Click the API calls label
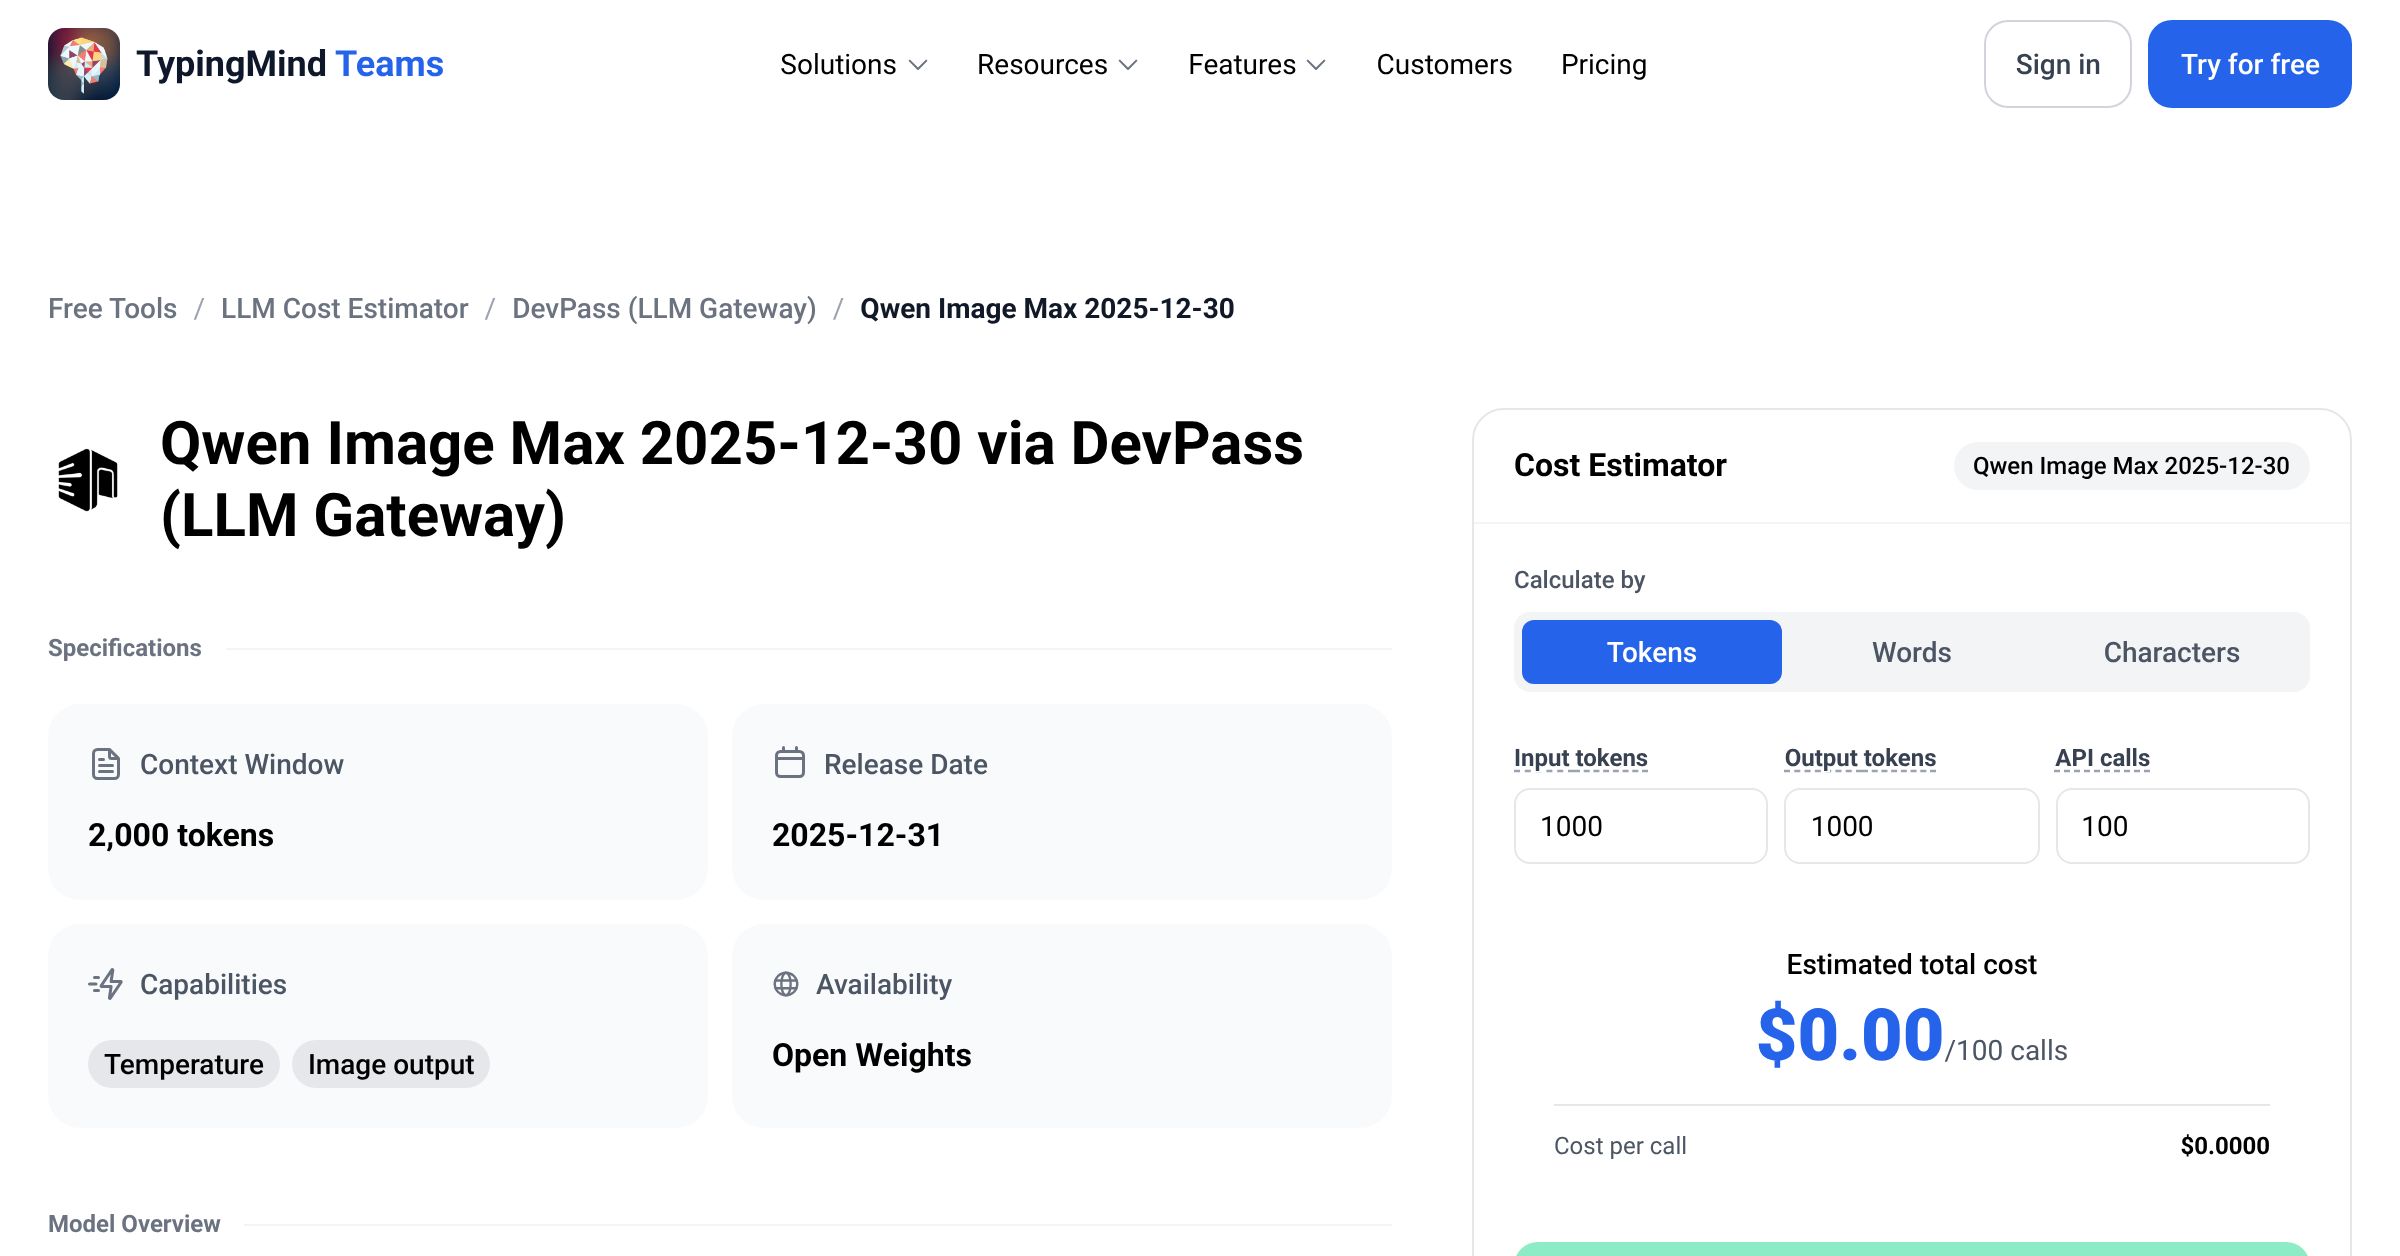 2103,758
